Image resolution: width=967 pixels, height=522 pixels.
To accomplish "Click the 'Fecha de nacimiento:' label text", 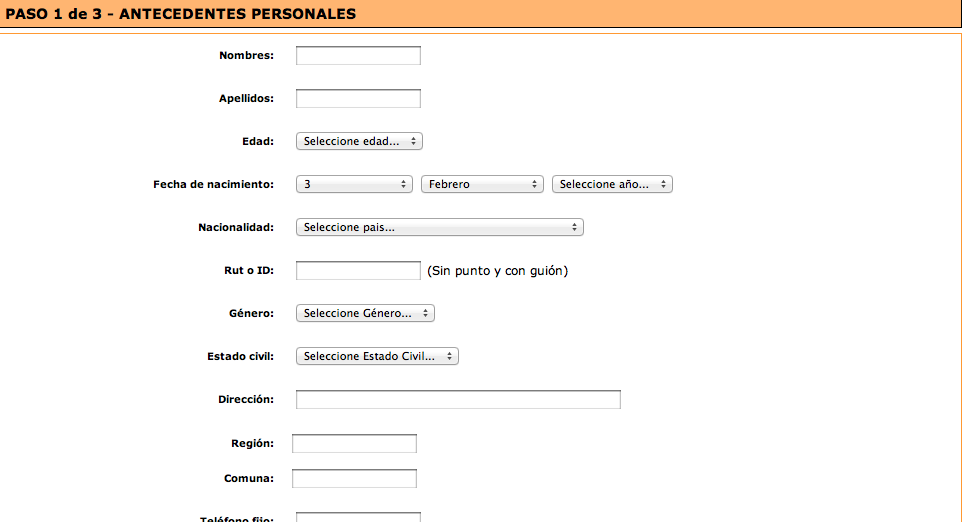I will [x=213, y=184].
